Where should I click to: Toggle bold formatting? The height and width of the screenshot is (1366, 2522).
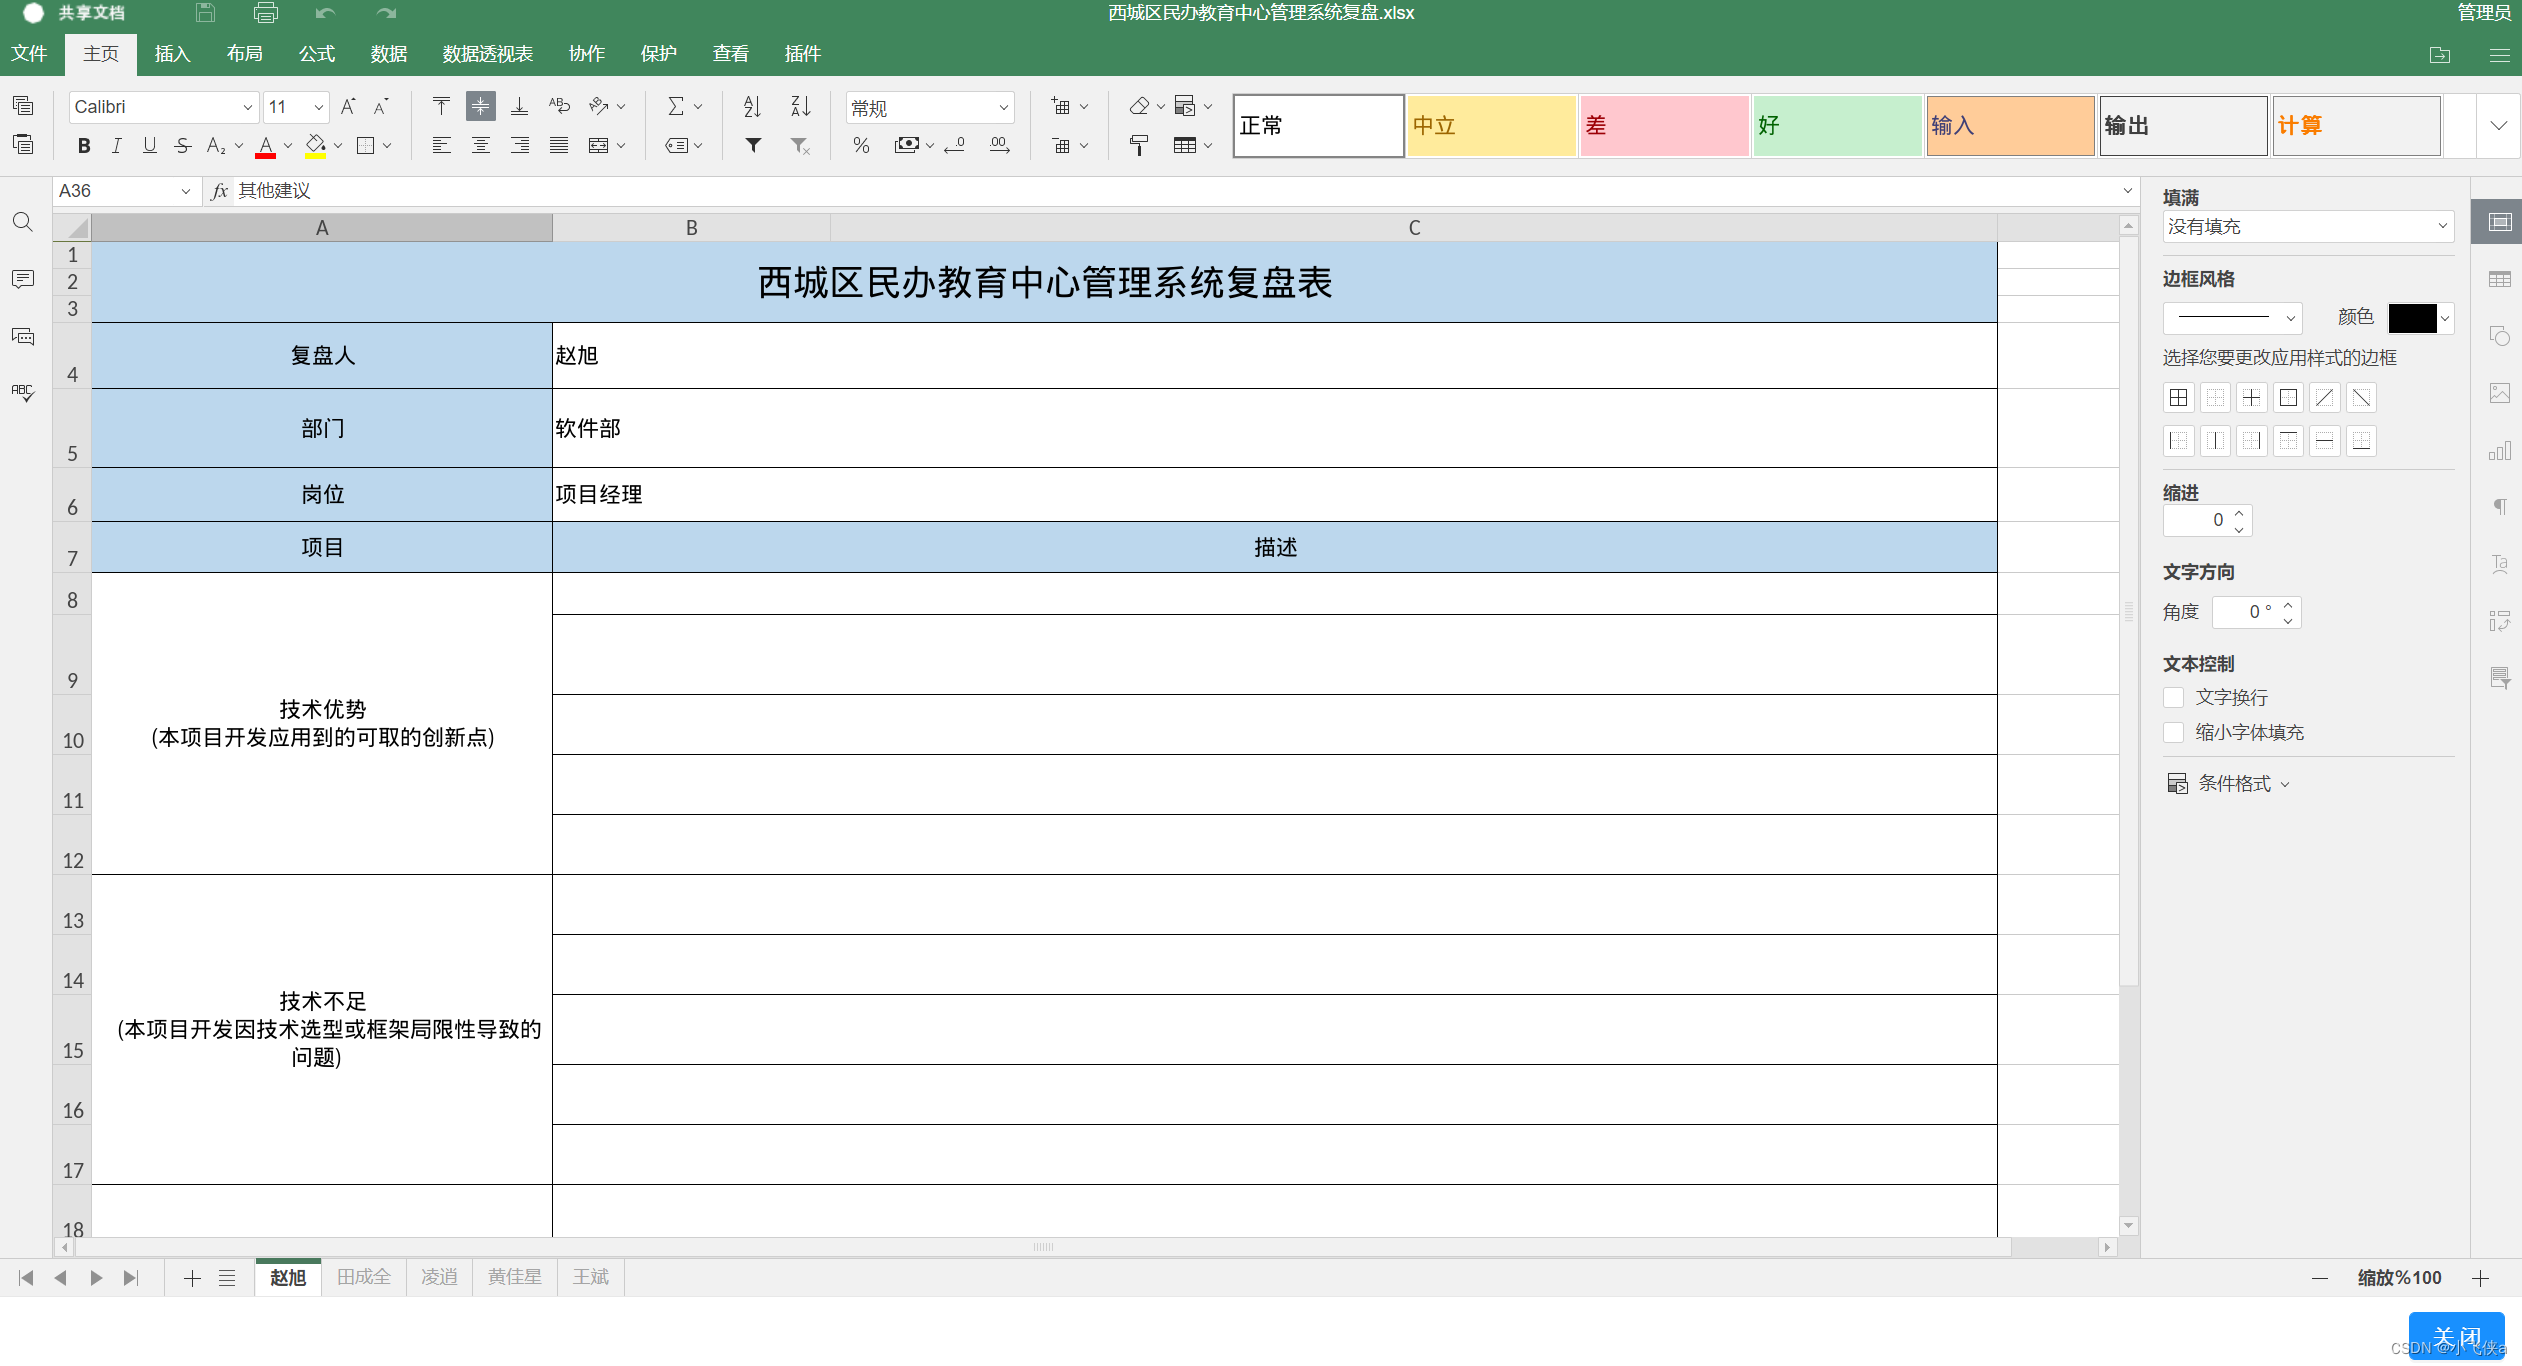84,146
